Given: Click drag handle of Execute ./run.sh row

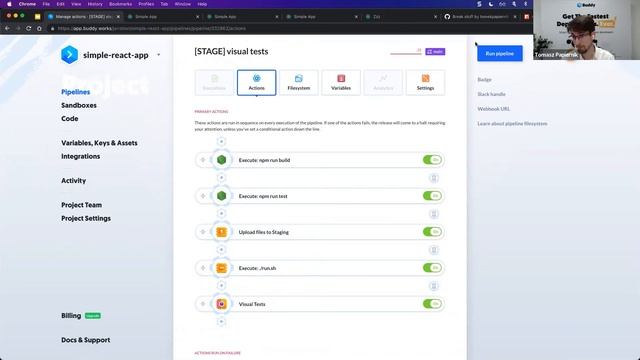Looking at the screenshot, I should 203,268.
